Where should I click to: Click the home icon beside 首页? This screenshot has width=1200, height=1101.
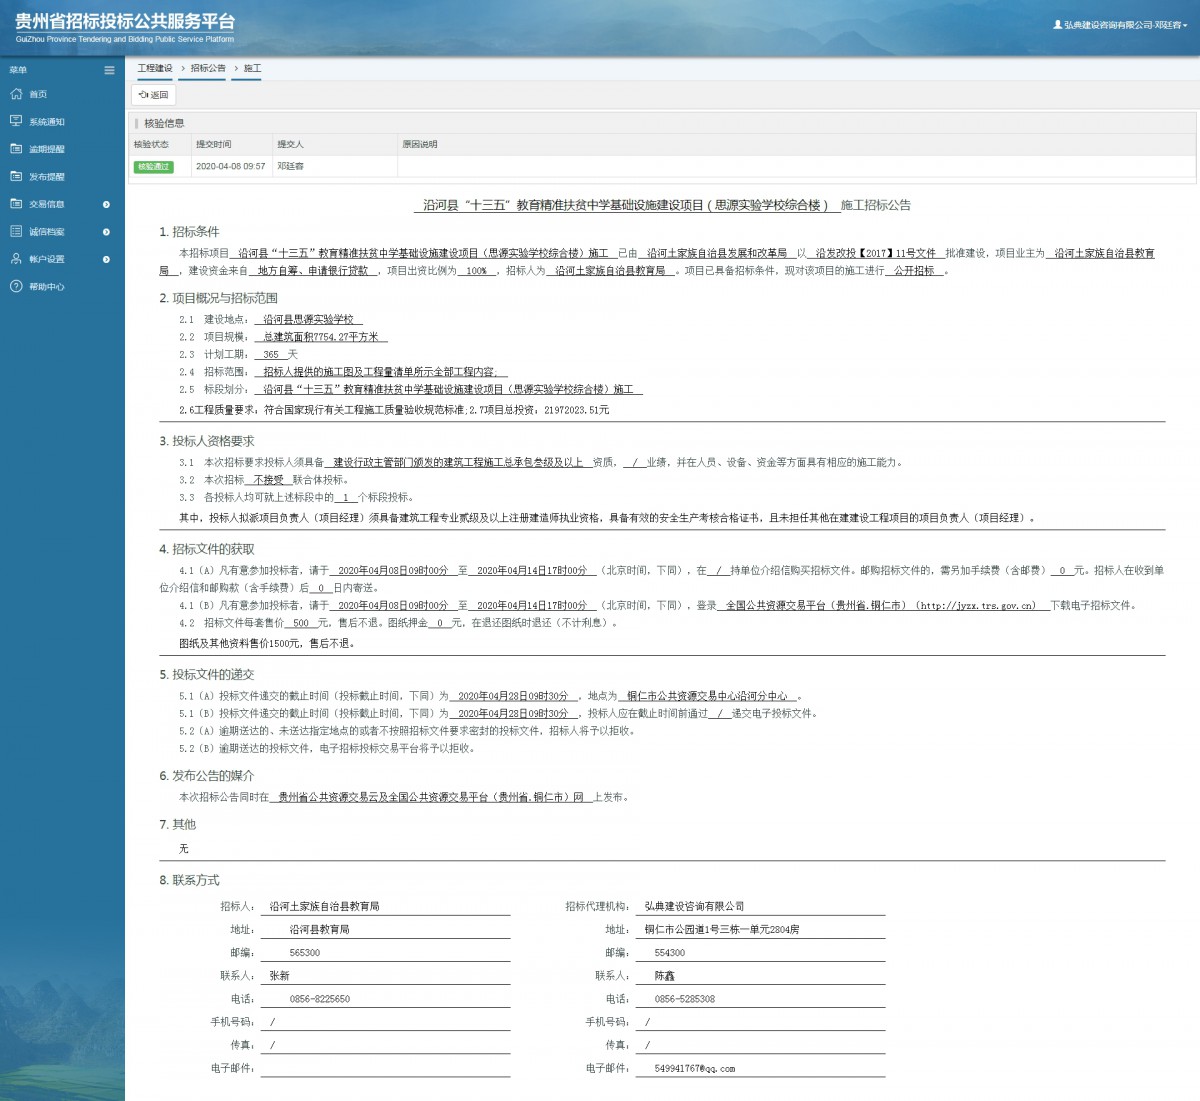point(16,94)
